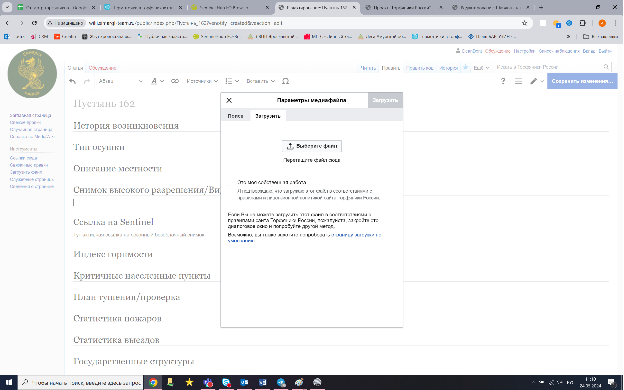624x390 pixels.
Task: Open the Выйти logout link
Action: pos(605,51)
